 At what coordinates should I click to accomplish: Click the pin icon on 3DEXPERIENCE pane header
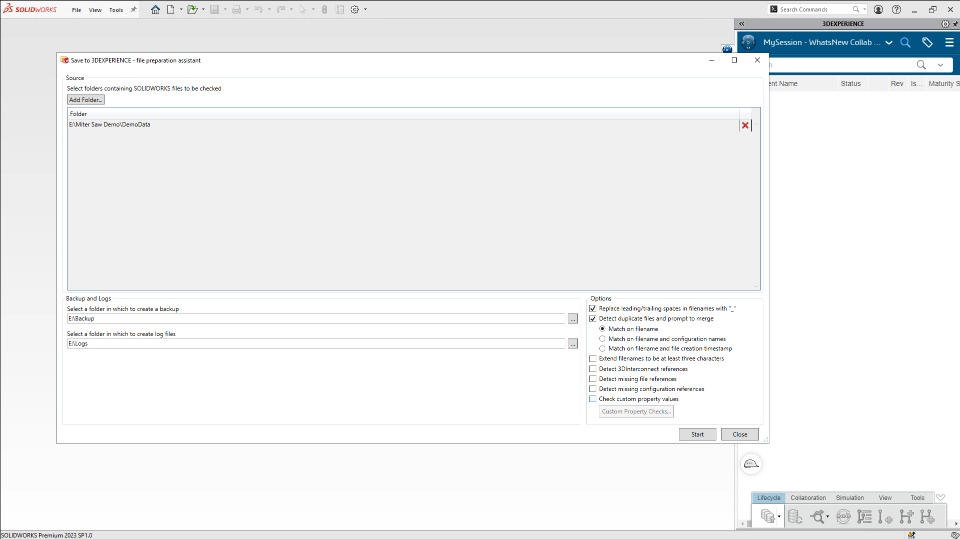tap(955, 24)
